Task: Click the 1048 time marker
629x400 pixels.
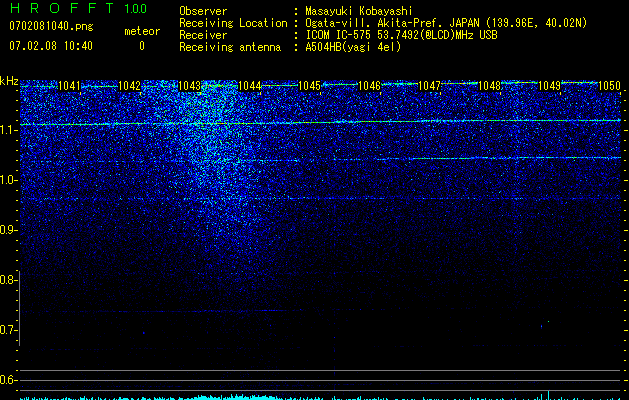Action: point(489,86)
